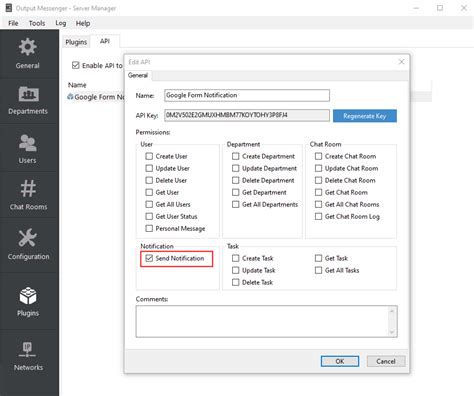The image size is (474, 396).
Task: Click inside the Comments text box
Action: pos(262,321)
